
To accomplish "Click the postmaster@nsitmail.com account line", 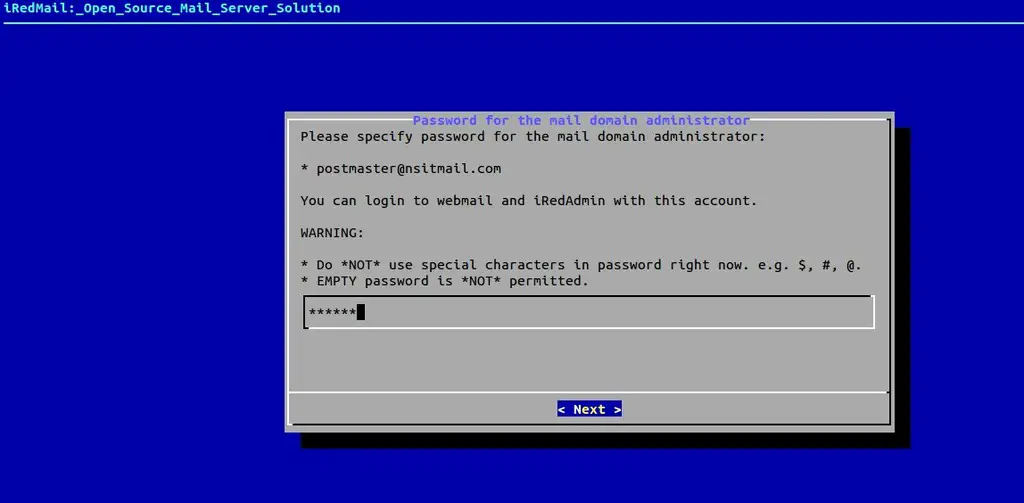I will click(401, 169).
